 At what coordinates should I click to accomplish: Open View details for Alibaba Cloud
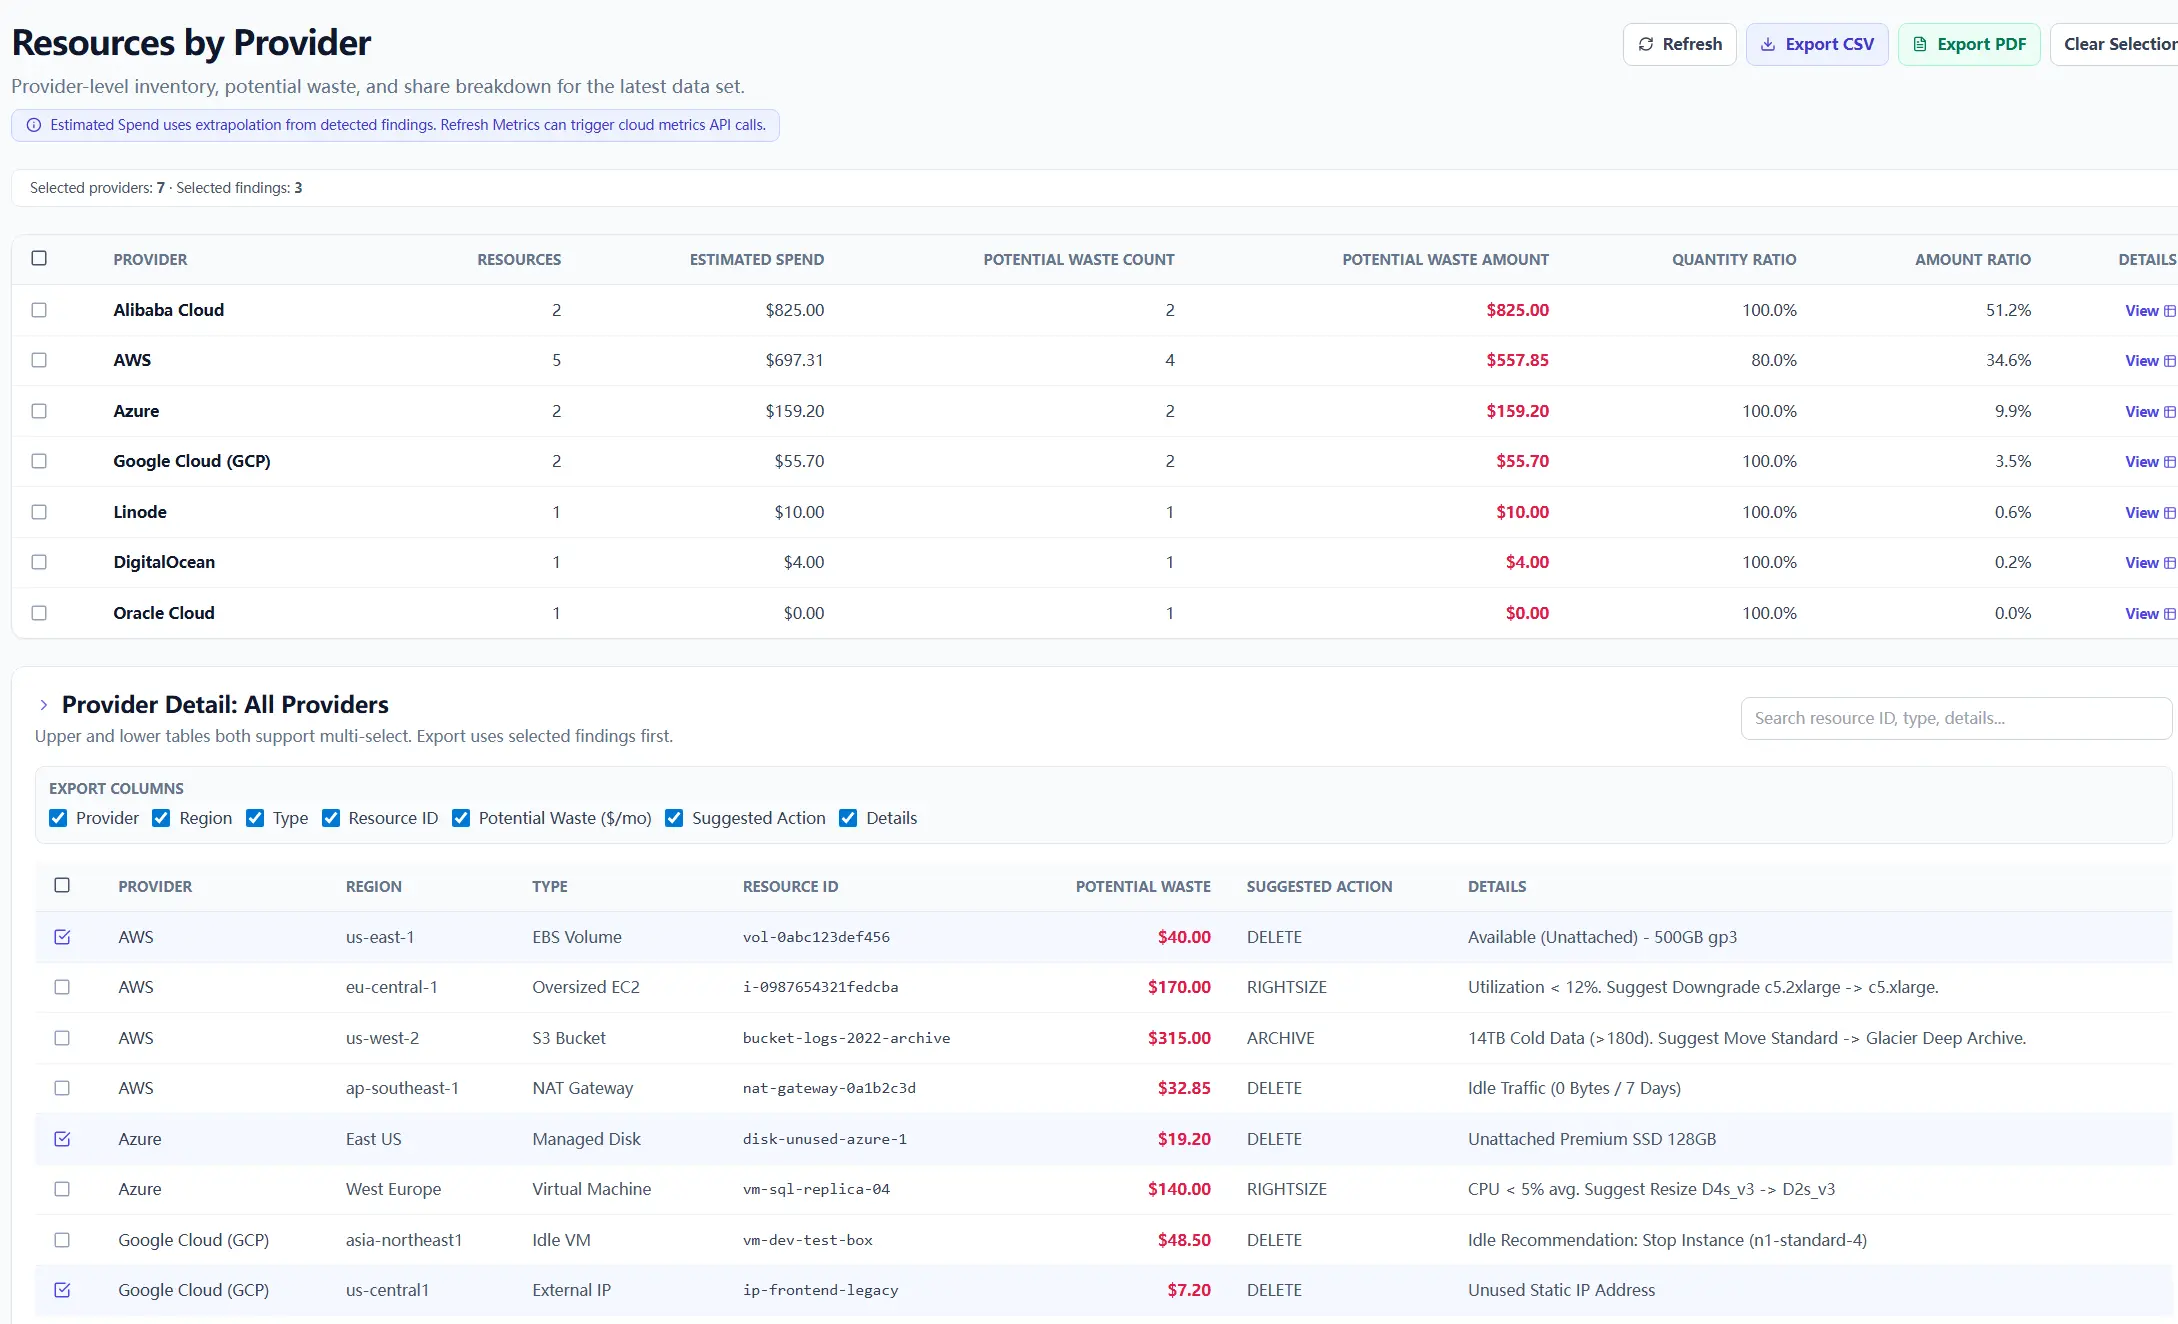point(2149,311)
